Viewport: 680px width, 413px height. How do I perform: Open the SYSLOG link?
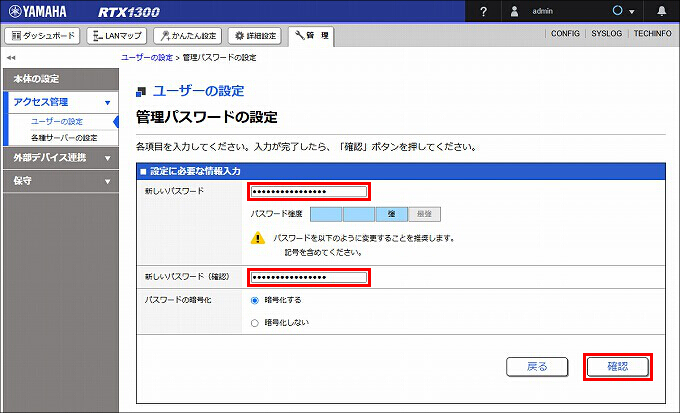coord(606,33)
